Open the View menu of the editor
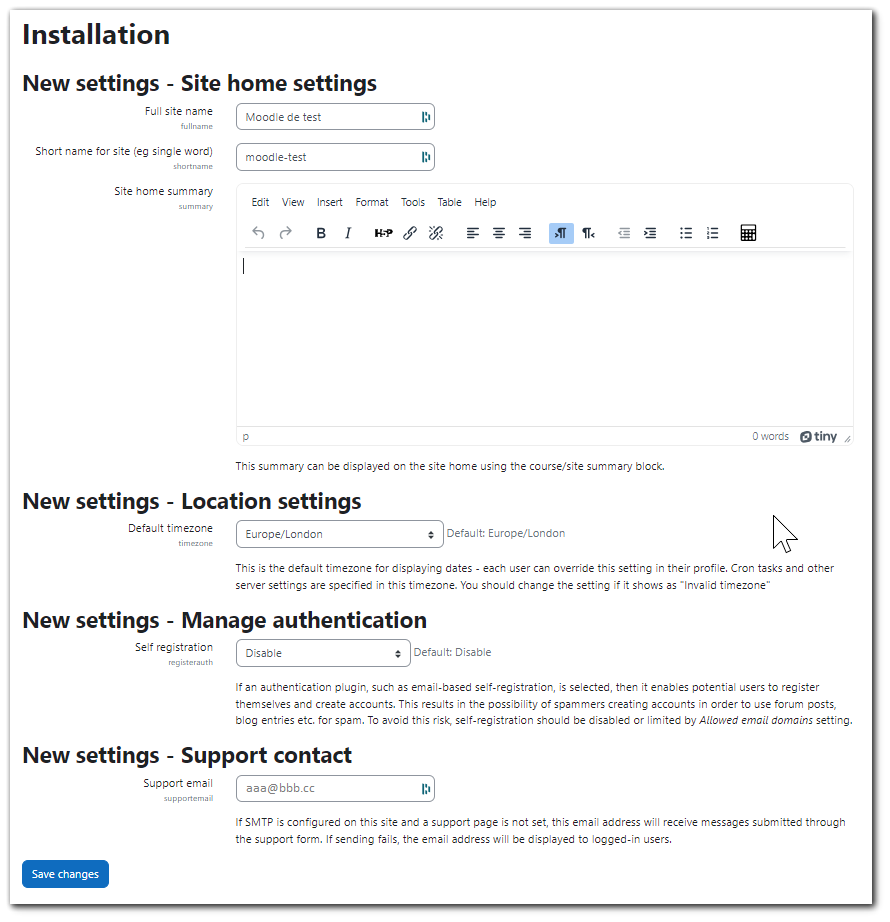 click(x=293, y=202)
